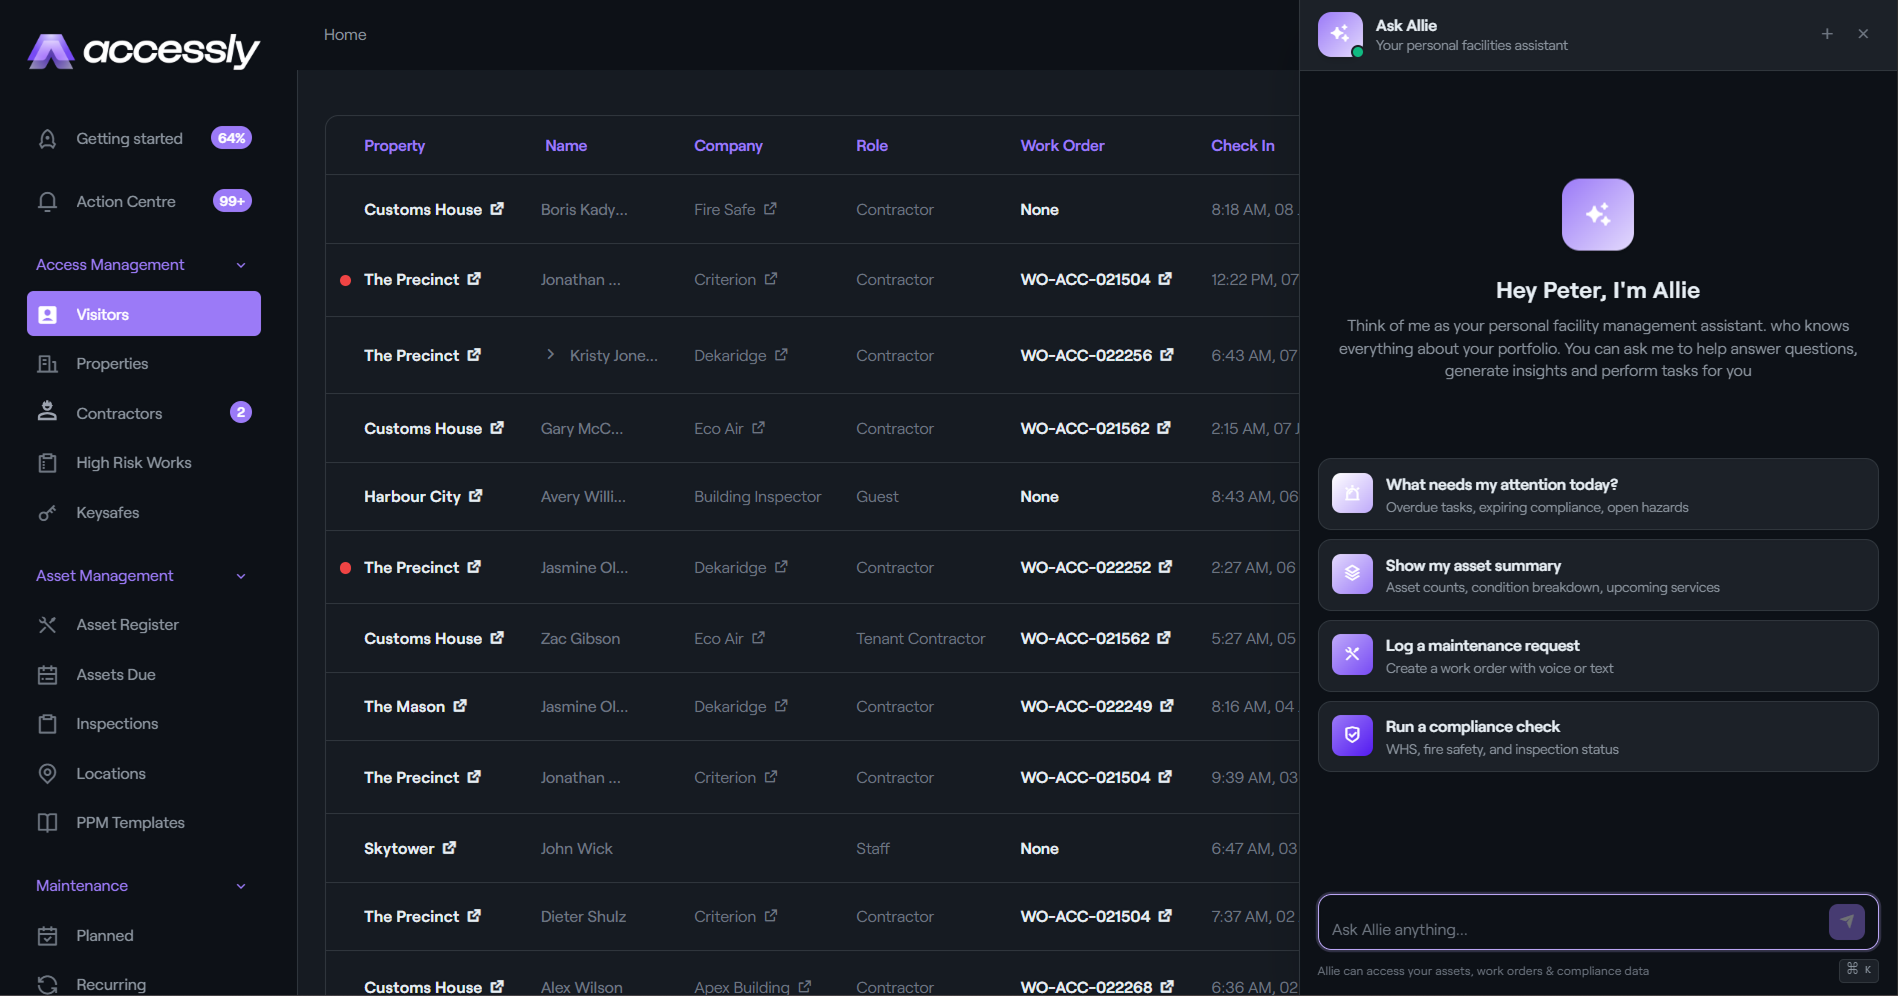Click the Planned calendar icon
The width and height of the screenshot is (1898, 996).
coord(47,936)
